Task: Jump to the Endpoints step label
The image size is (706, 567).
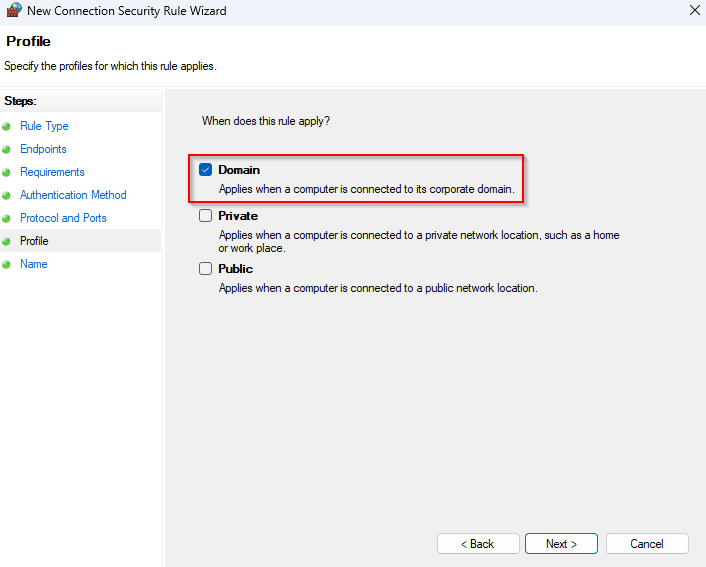Action: pos(43,149)
